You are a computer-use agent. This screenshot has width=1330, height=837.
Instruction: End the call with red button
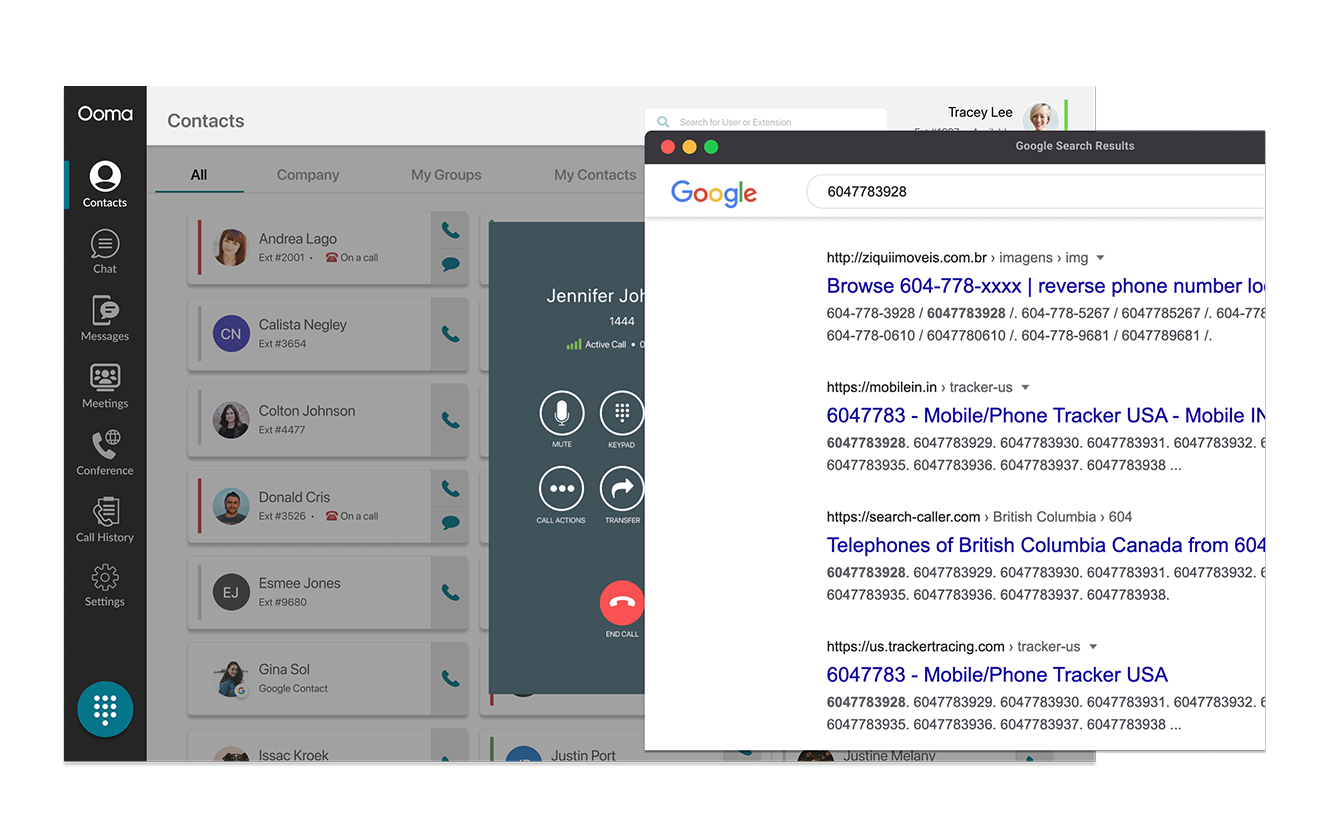tap(621, 603)
